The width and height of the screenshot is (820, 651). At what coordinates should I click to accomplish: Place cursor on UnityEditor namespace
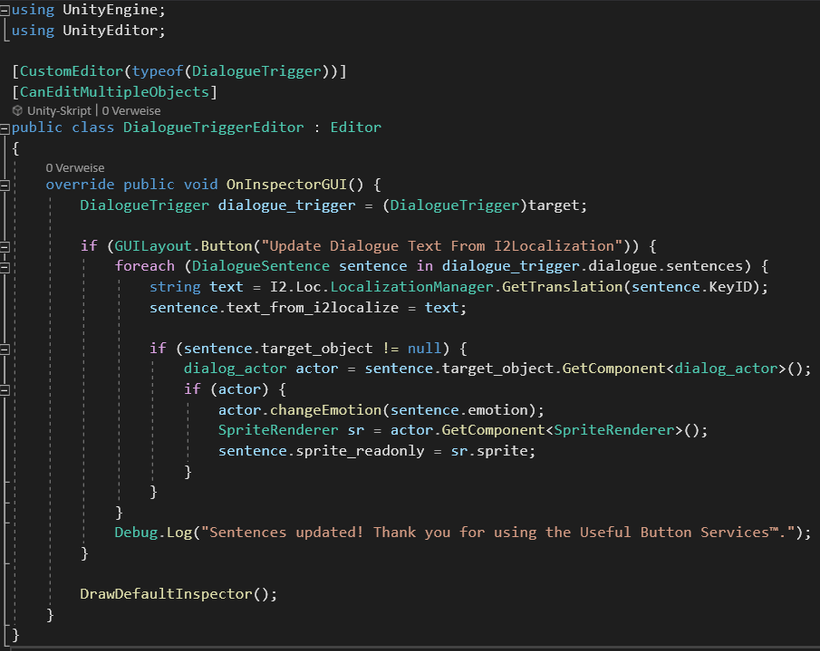coord(110,30)
